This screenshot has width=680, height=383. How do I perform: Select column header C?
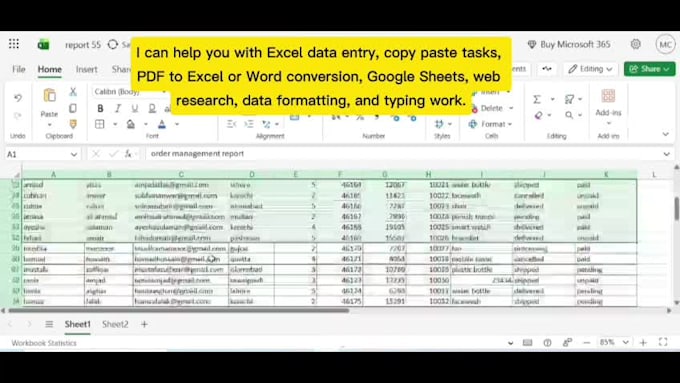tap(181, 174)
